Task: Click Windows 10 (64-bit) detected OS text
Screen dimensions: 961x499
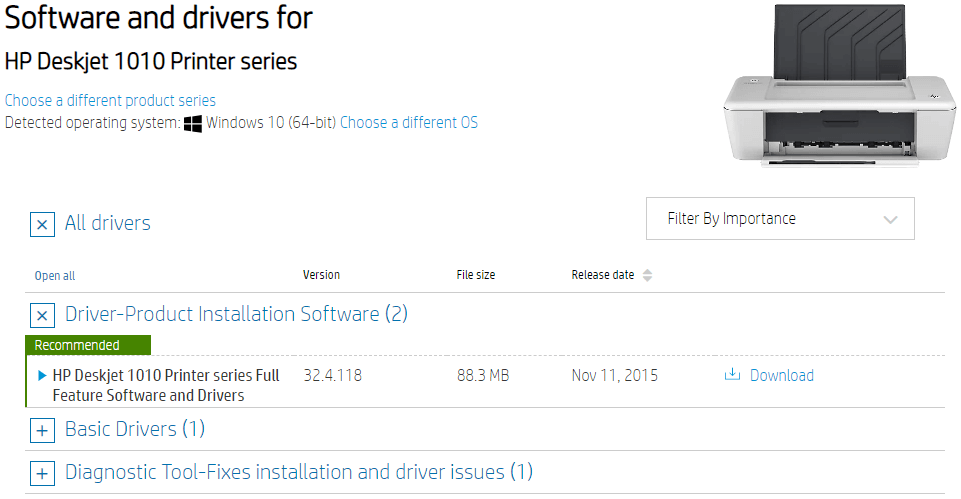Action: (x=271, y=123)
